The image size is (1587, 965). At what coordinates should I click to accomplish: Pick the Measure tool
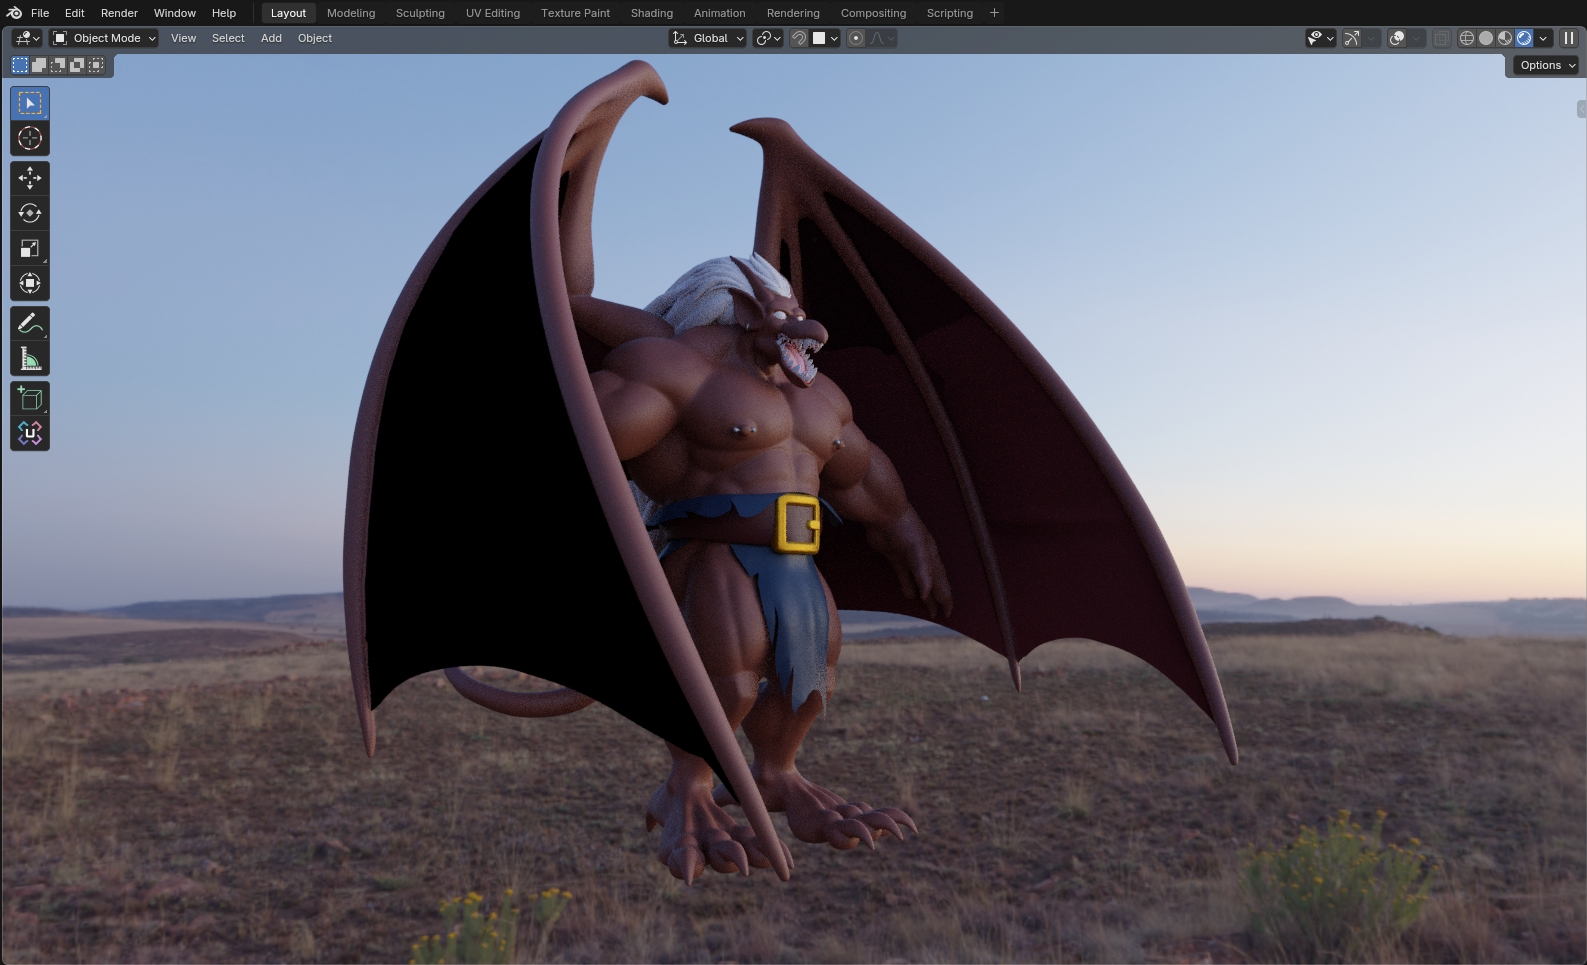30,359
